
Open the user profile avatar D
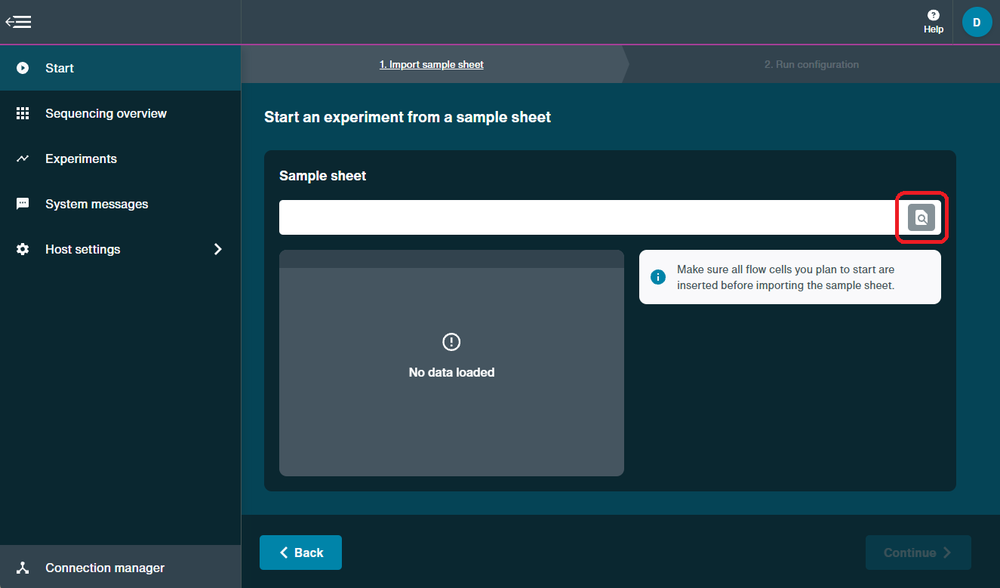[976, 22]
